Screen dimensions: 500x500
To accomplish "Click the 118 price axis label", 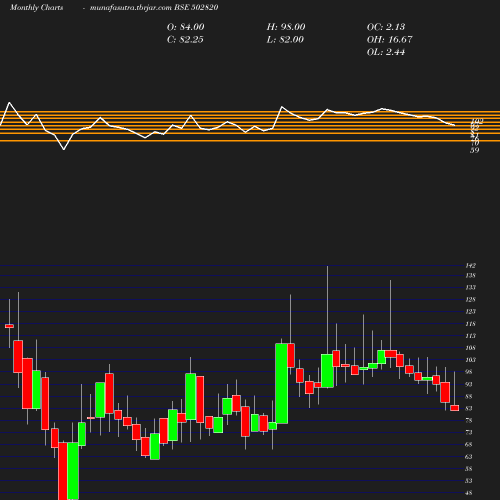I will point(470,324).
